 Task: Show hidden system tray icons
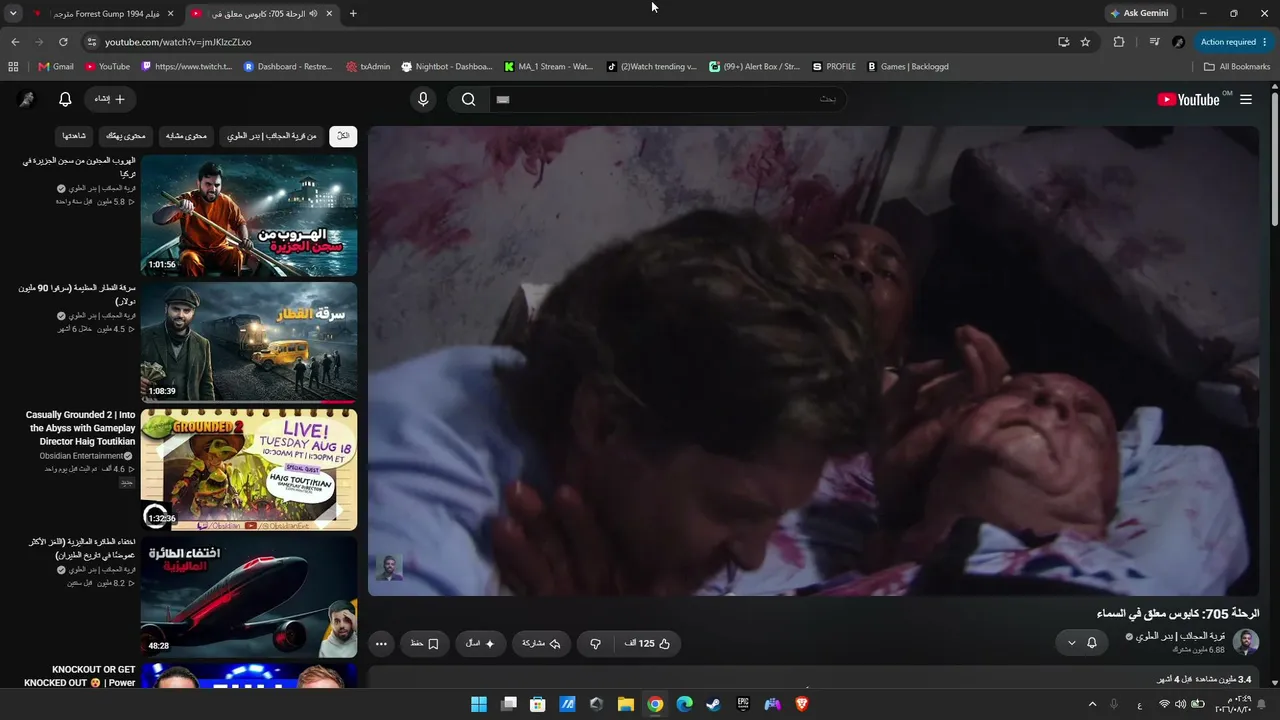[x=1092, y=705]
